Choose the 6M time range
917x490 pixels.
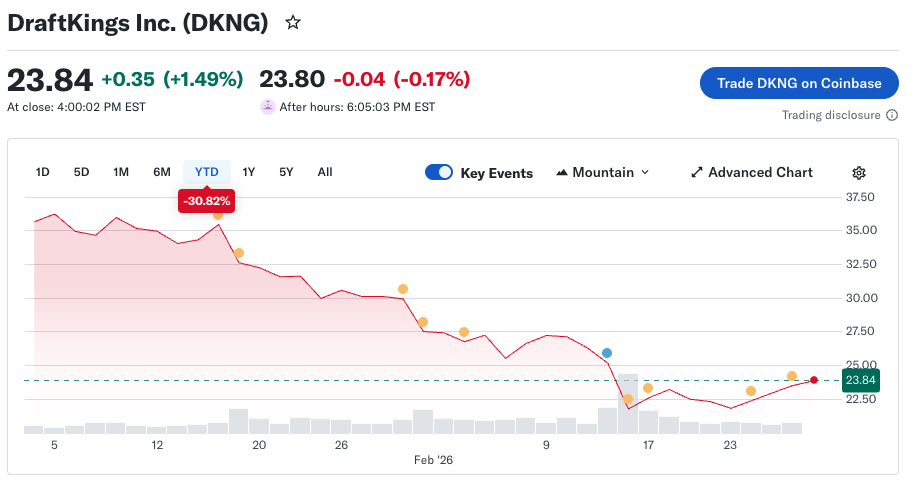162,172
